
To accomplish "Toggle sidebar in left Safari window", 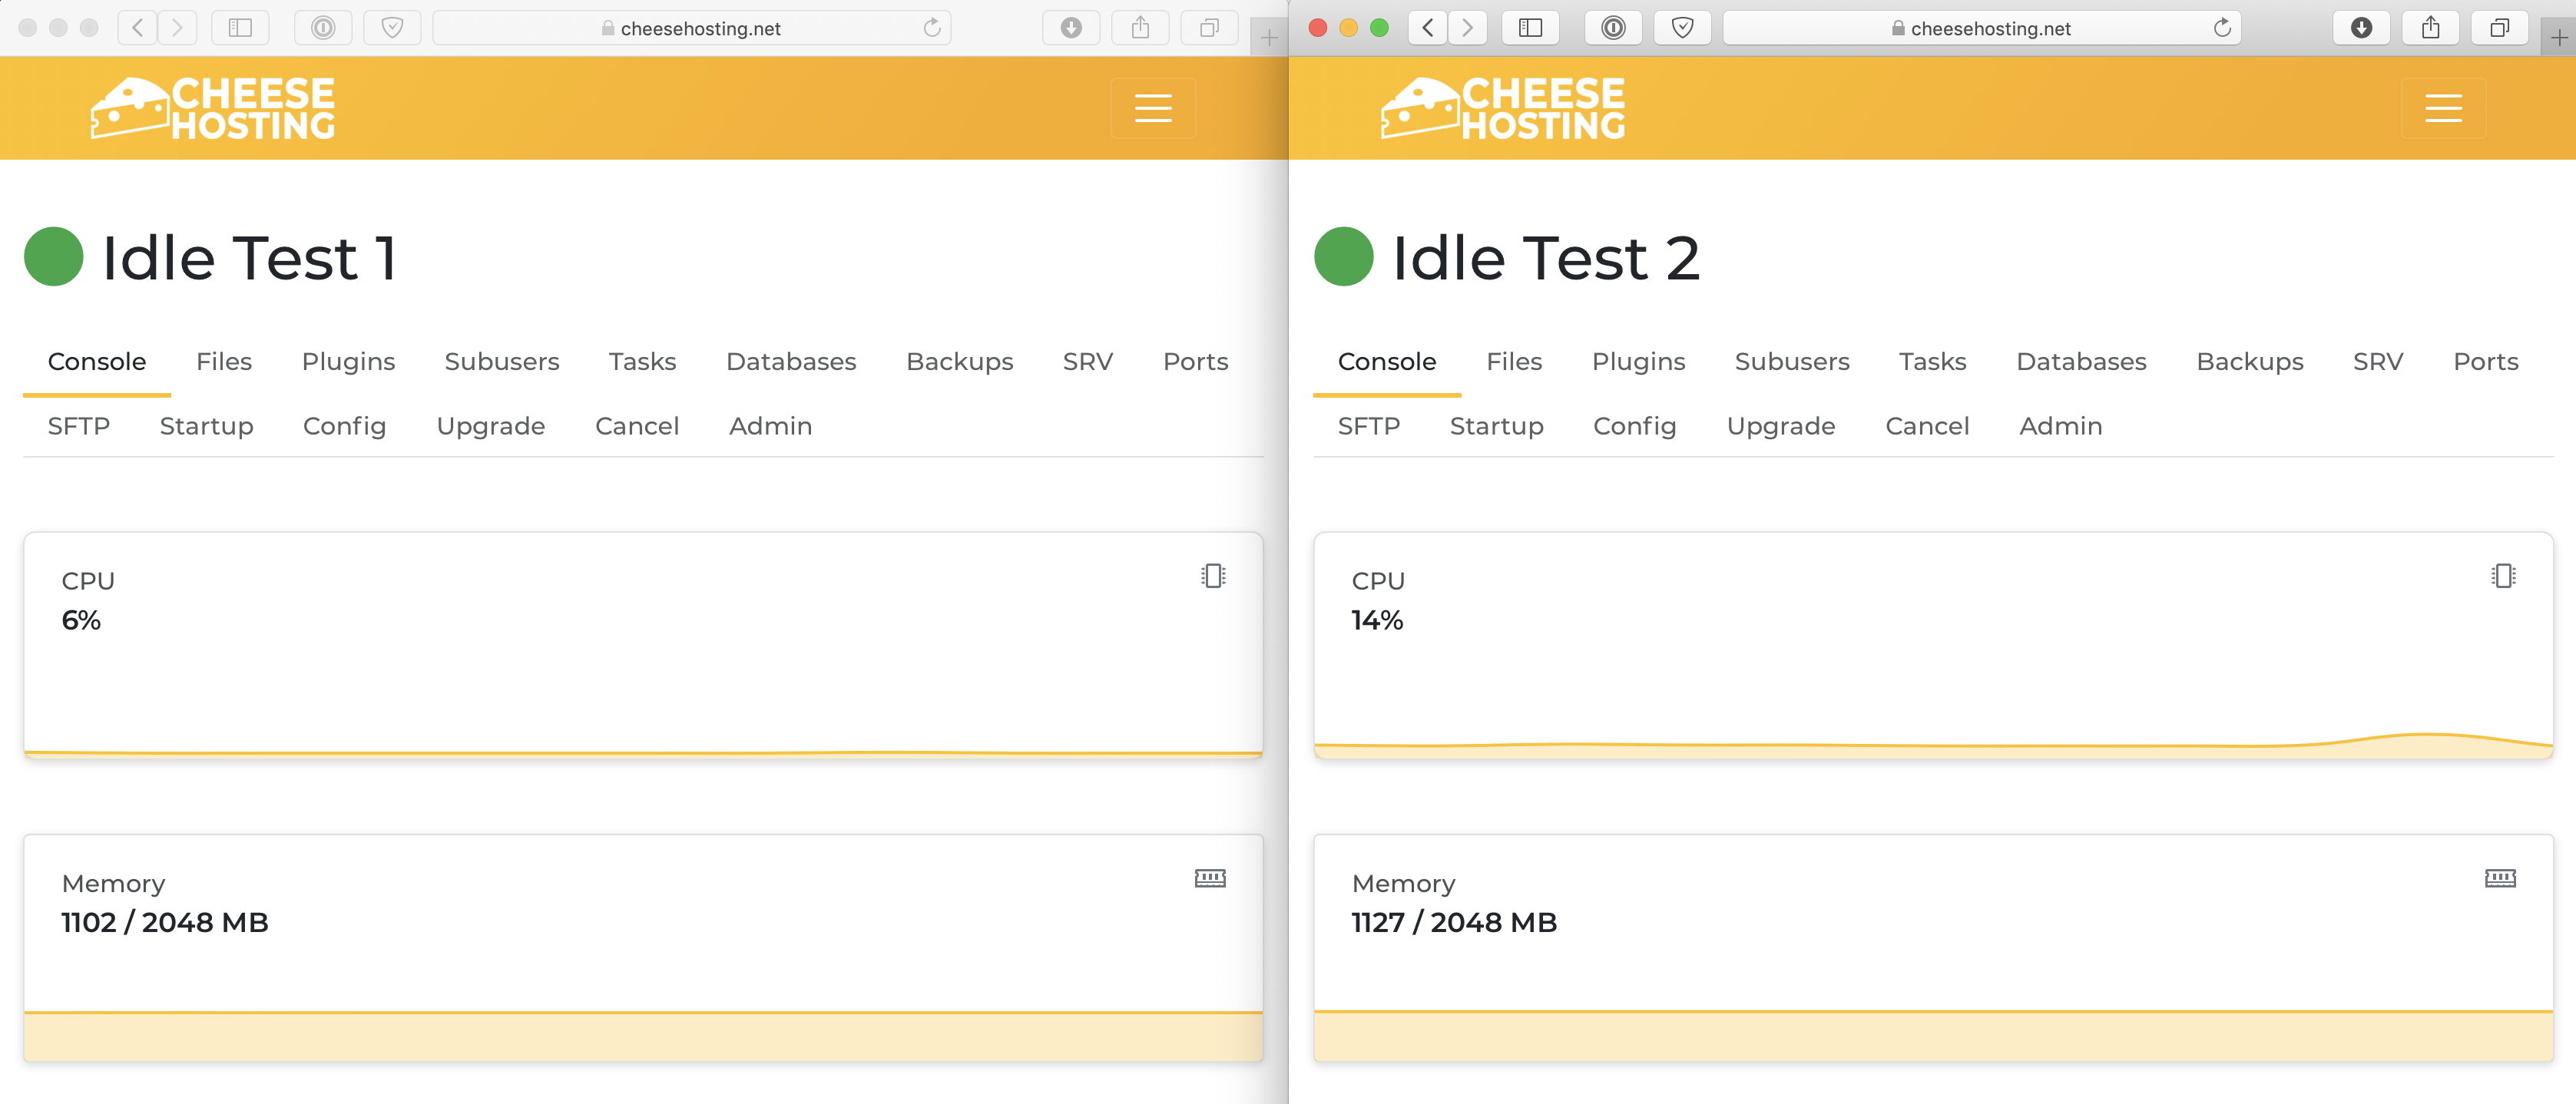I will point(240,28).
